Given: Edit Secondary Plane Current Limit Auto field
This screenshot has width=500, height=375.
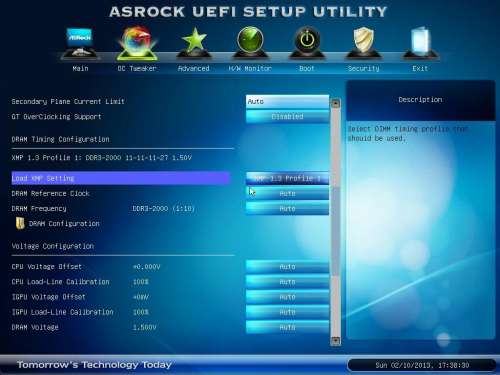Looking at the screenshot, I should tap(287, 101).
